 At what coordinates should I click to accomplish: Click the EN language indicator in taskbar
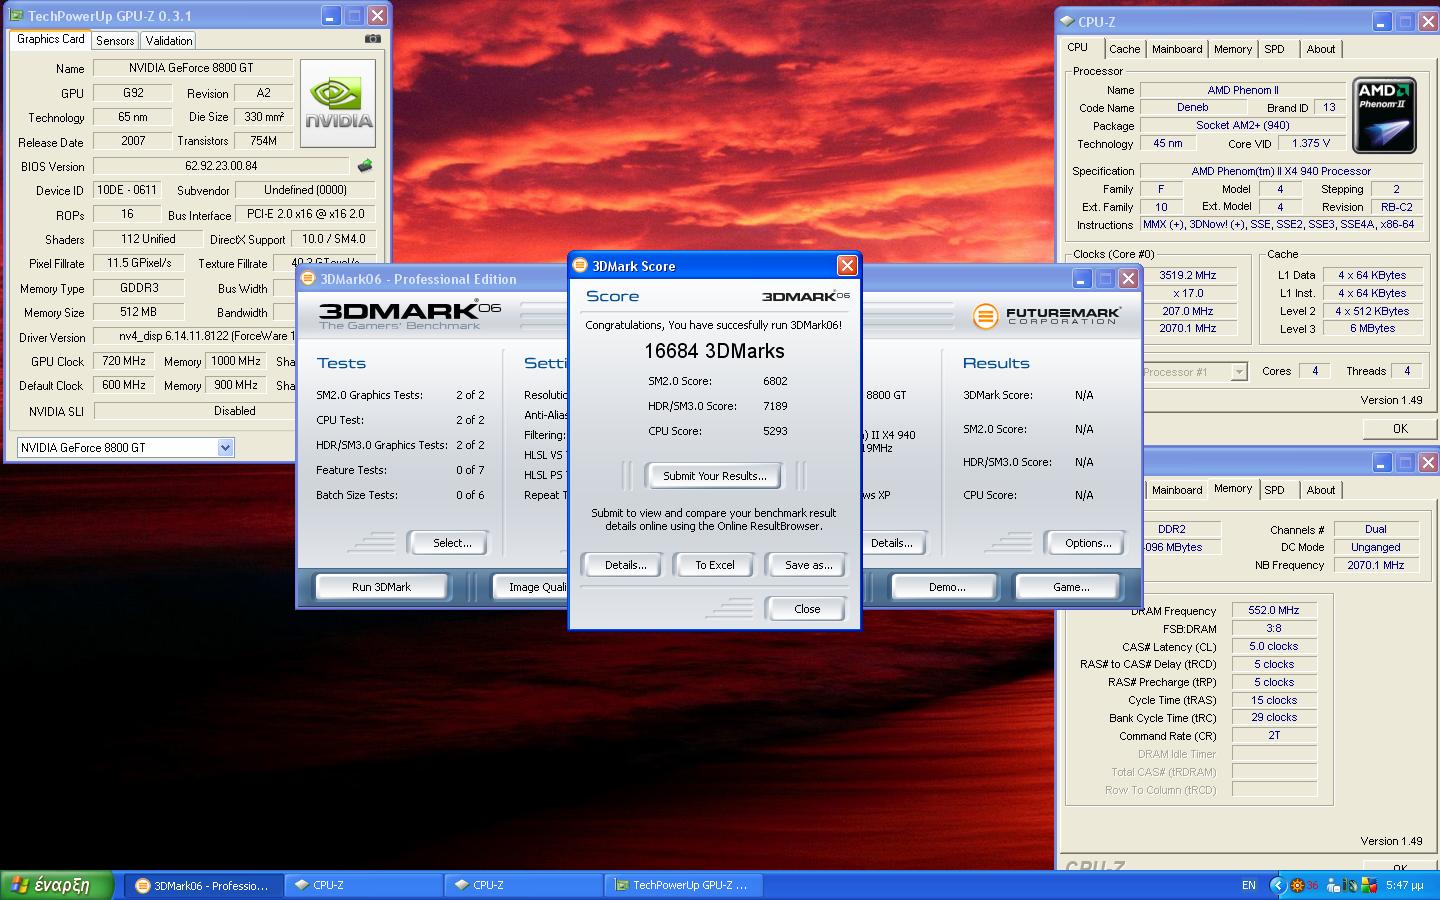point(1249,885)
